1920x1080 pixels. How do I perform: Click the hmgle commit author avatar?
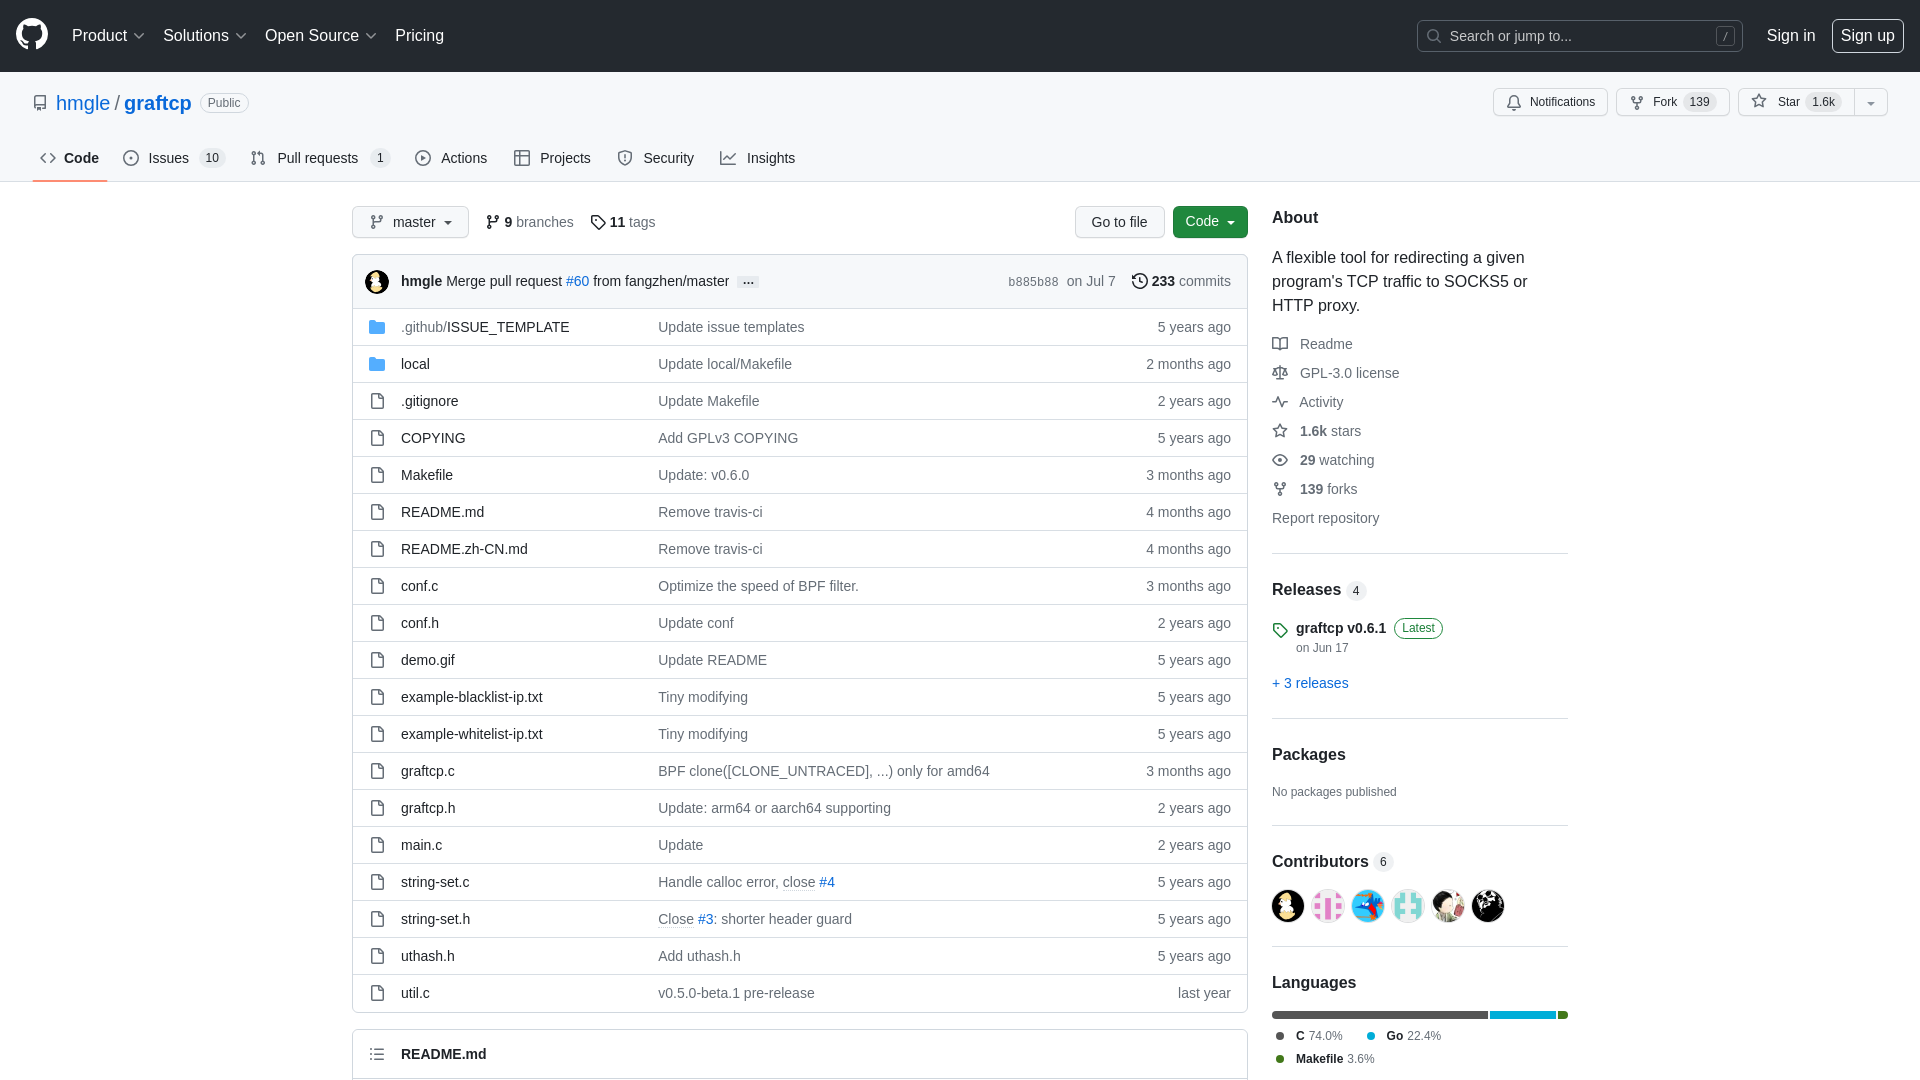377,282
